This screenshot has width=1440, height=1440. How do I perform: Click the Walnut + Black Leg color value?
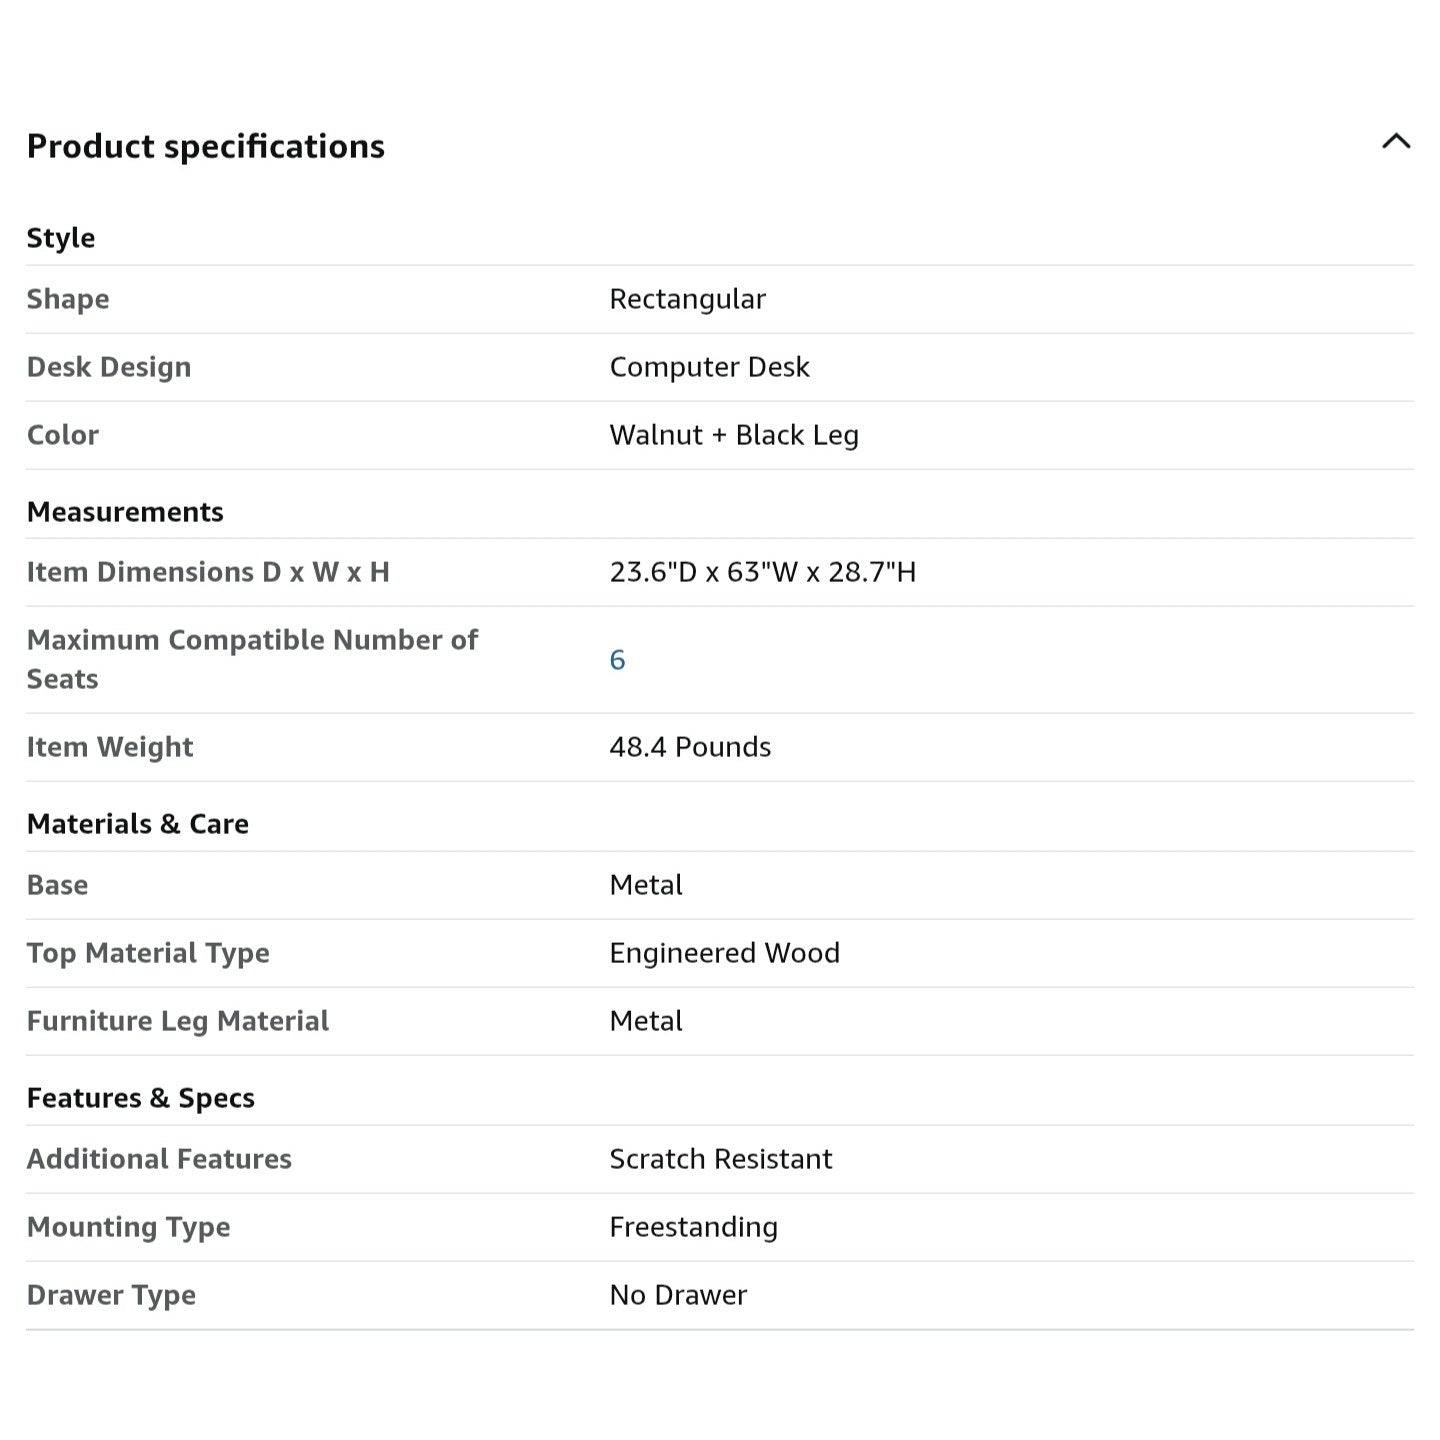tap(734, 435)
